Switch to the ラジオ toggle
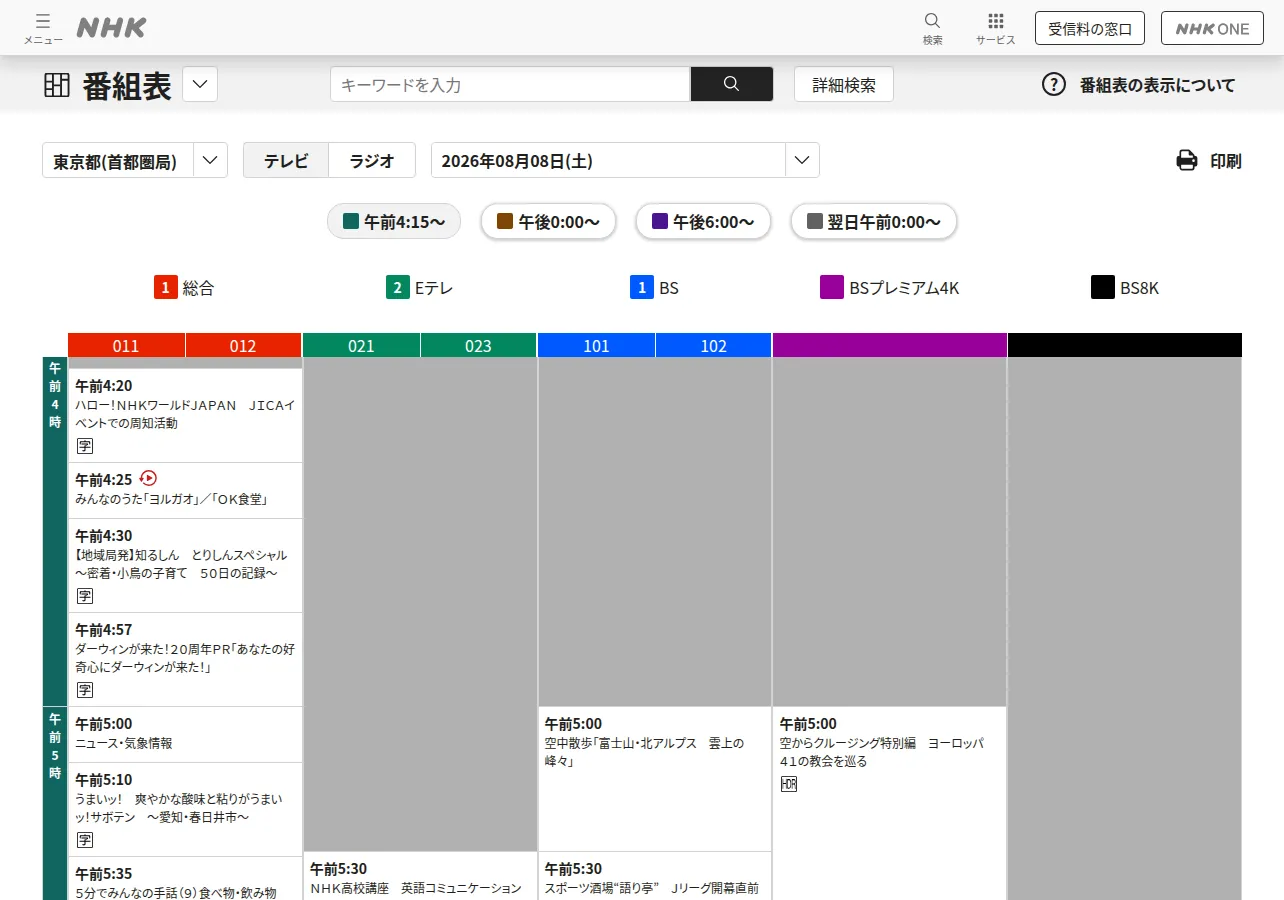This screenshot has height=900, width=1284. 372,160
